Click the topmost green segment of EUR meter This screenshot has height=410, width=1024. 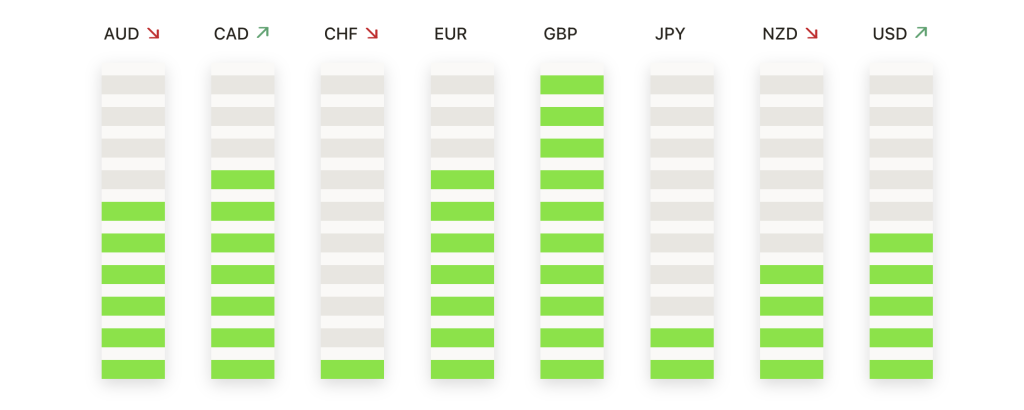pos(462,180)
